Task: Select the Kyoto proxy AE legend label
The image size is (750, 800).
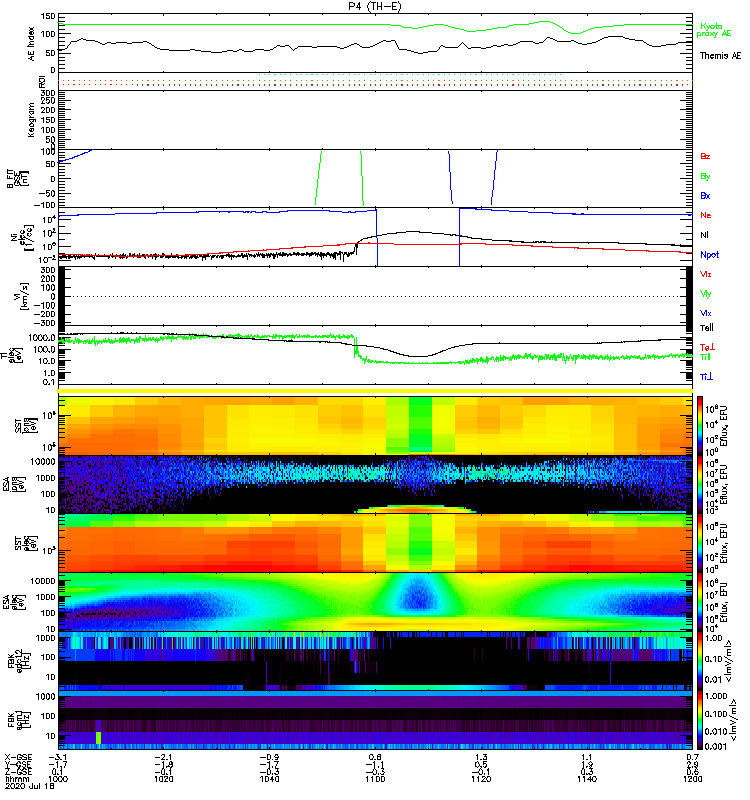Action: pos(714,30)
